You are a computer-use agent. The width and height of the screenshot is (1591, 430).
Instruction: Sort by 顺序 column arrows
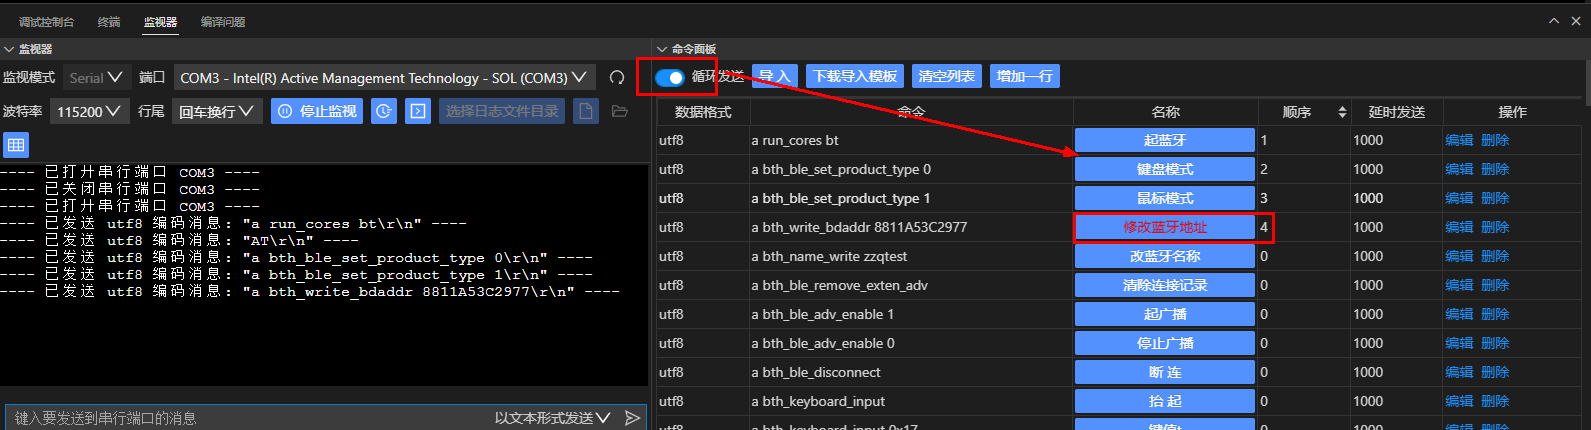point(1342,112)
